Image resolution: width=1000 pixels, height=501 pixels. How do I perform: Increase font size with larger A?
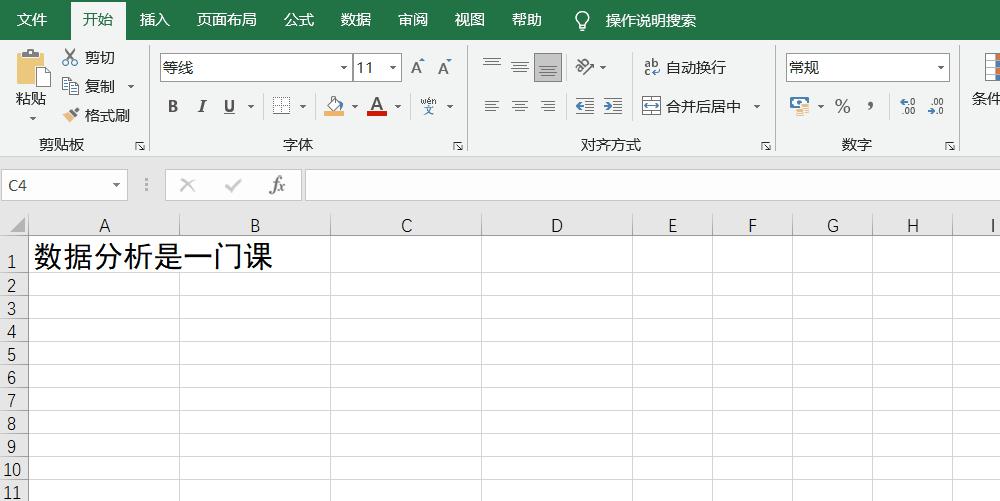(417, 67)
